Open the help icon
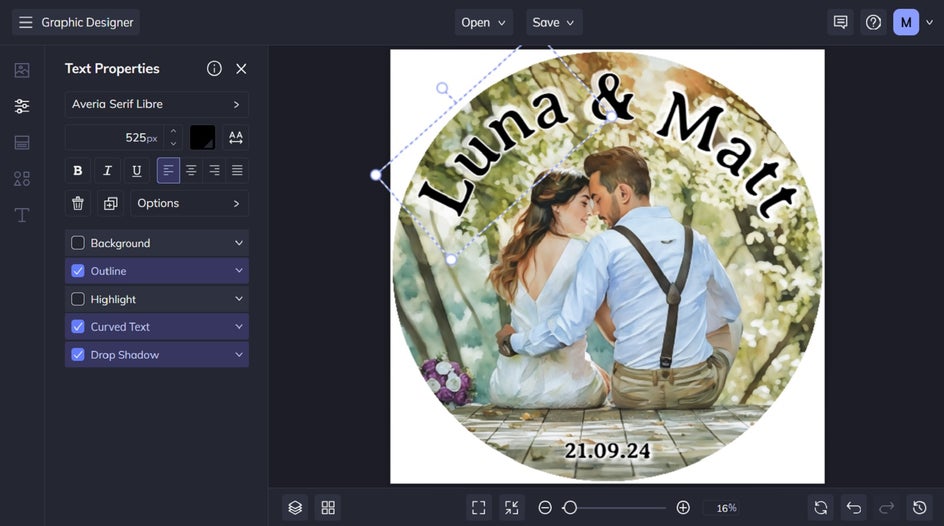 [x=874, y=22]
